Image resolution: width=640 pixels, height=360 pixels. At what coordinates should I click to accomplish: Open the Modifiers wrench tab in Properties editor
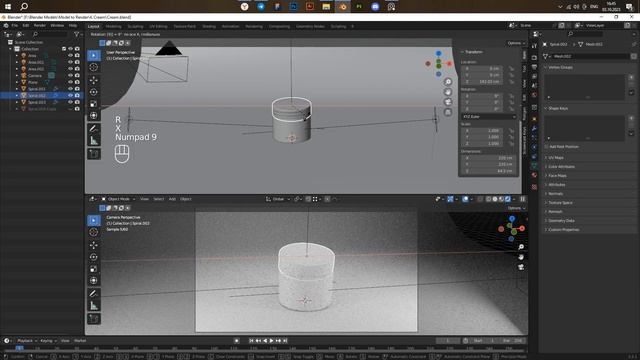click(x=534, y=128)
